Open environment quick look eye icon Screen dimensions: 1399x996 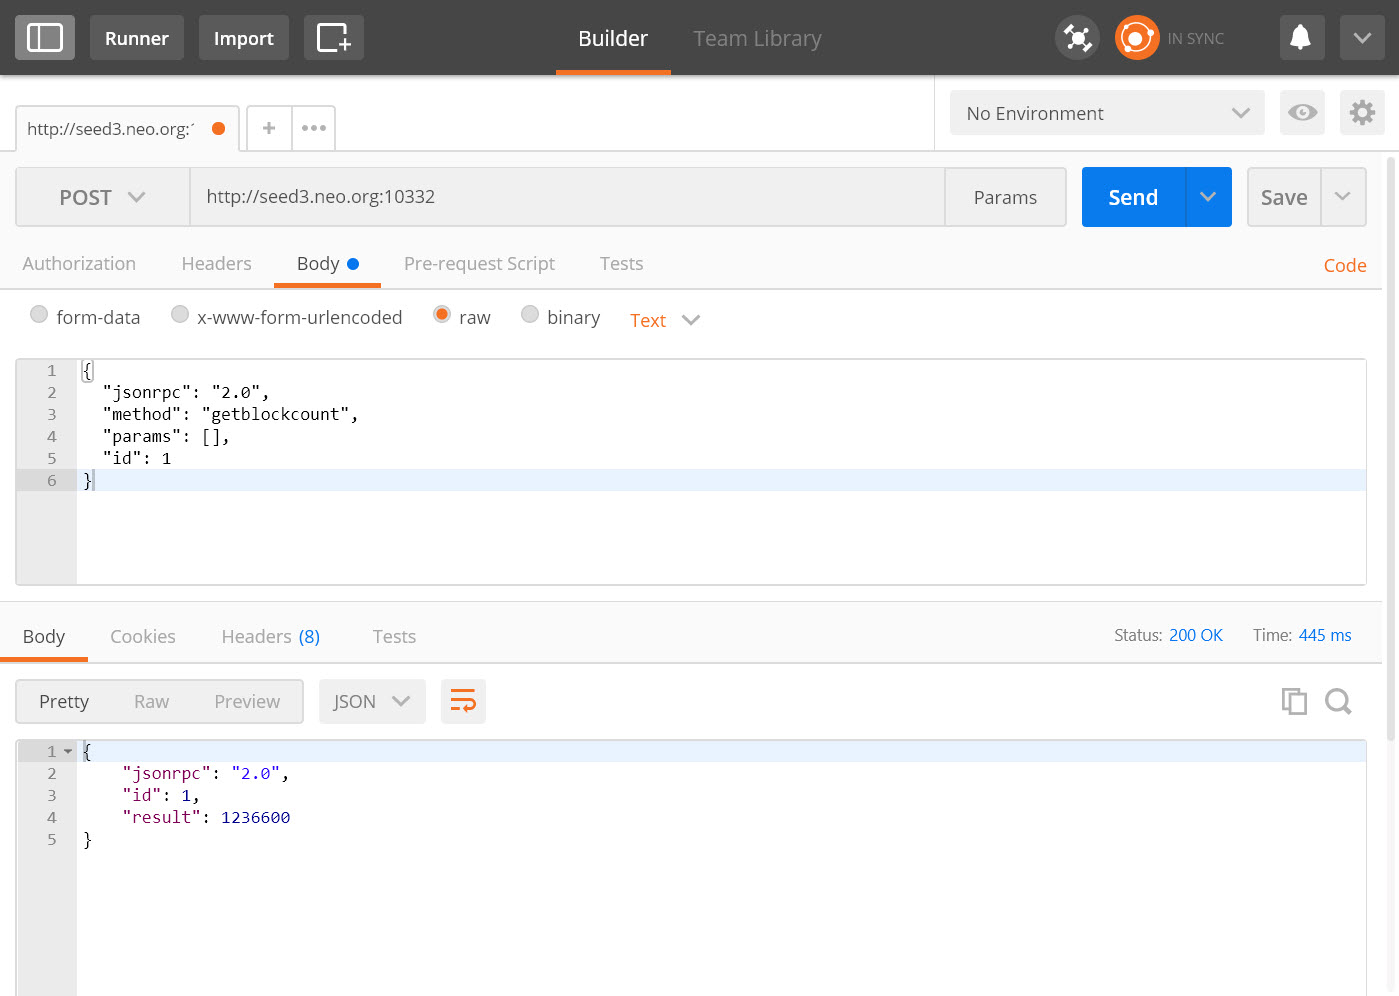(x=1302, y=113)
